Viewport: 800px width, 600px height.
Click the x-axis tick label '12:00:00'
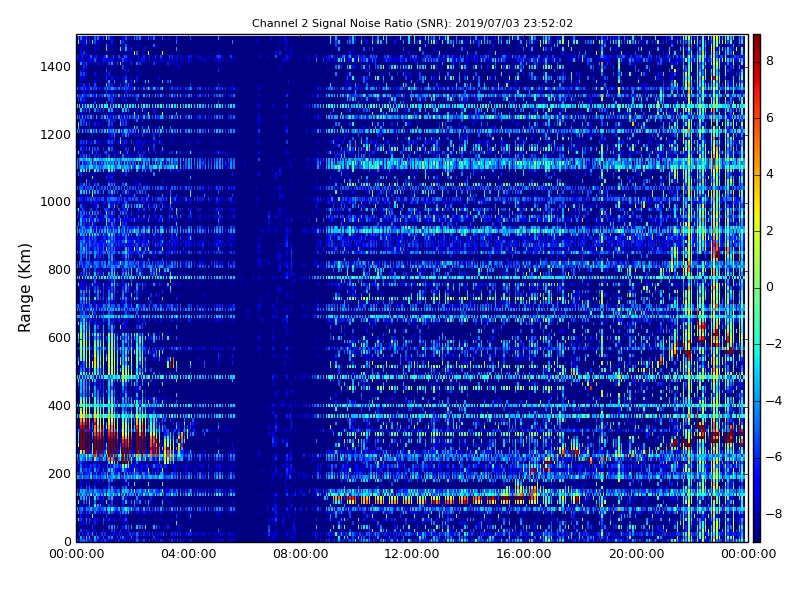click(412, 554)
